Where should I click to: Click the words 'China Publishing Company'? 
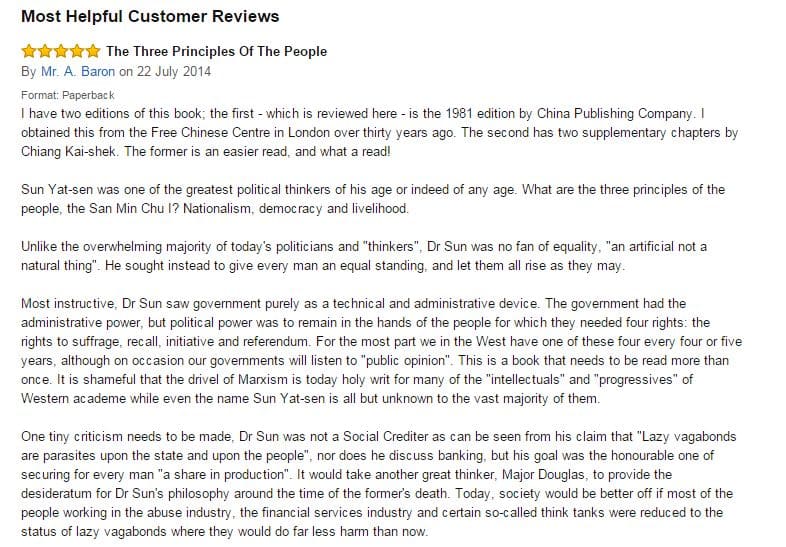[x=615, y=114]
